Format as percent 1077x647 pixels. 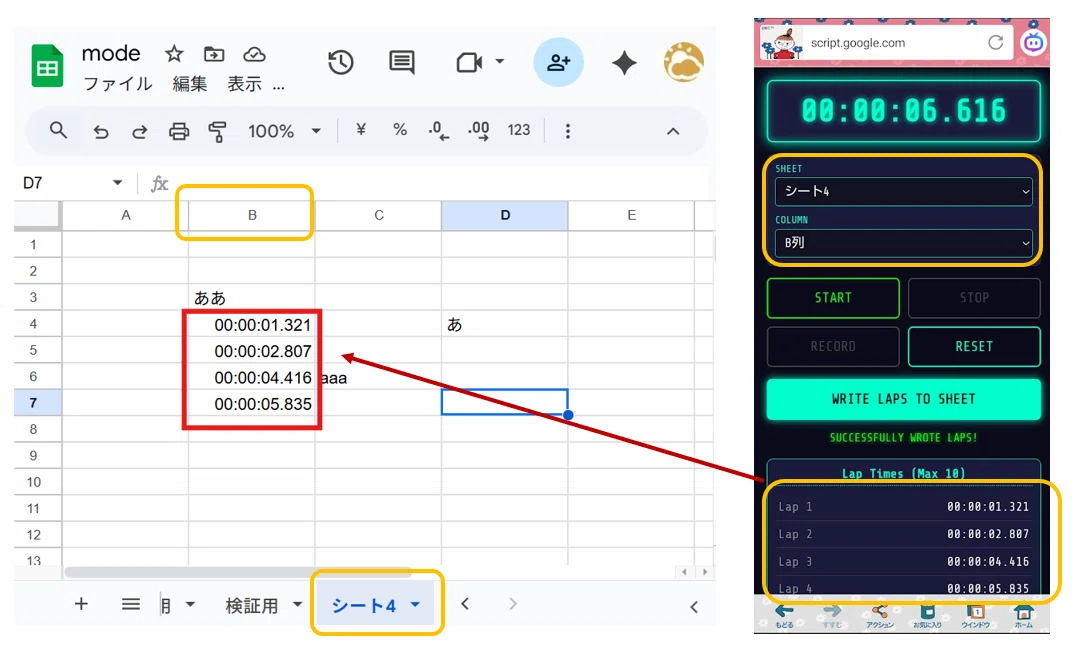pos(400,130)
